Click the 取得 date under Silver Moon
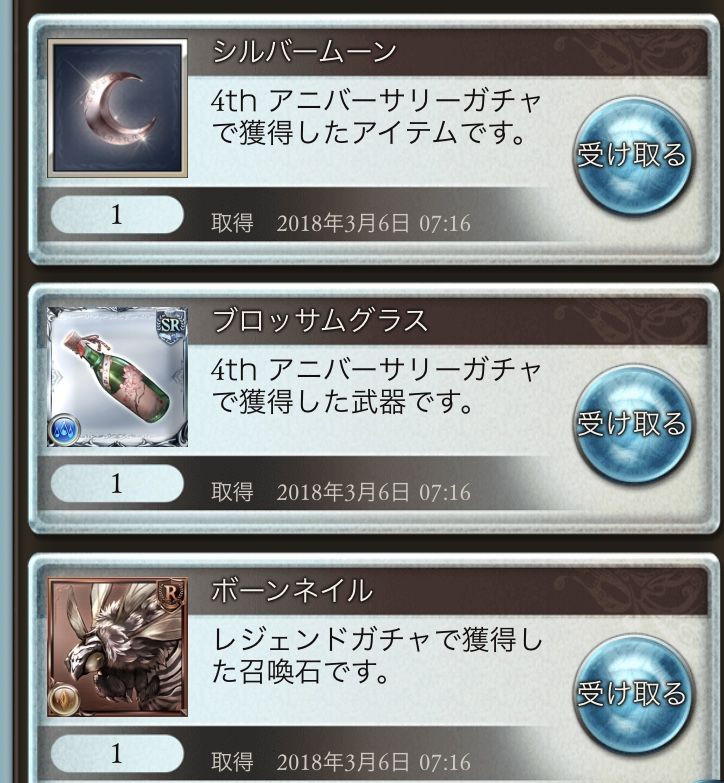The height and width of the screenshot is (783, 724). click(341, 223)
